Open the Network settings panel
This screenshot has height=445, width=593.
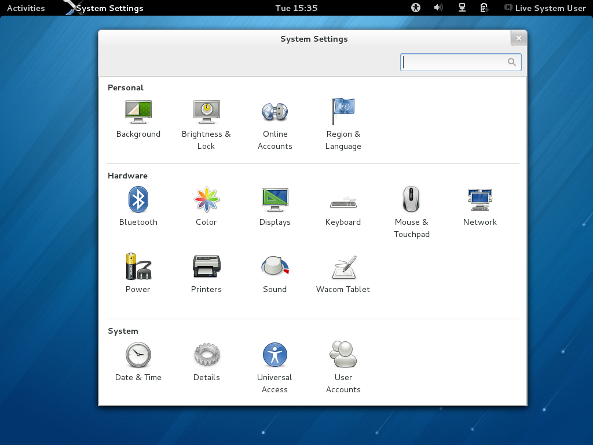tap(480, 206)
